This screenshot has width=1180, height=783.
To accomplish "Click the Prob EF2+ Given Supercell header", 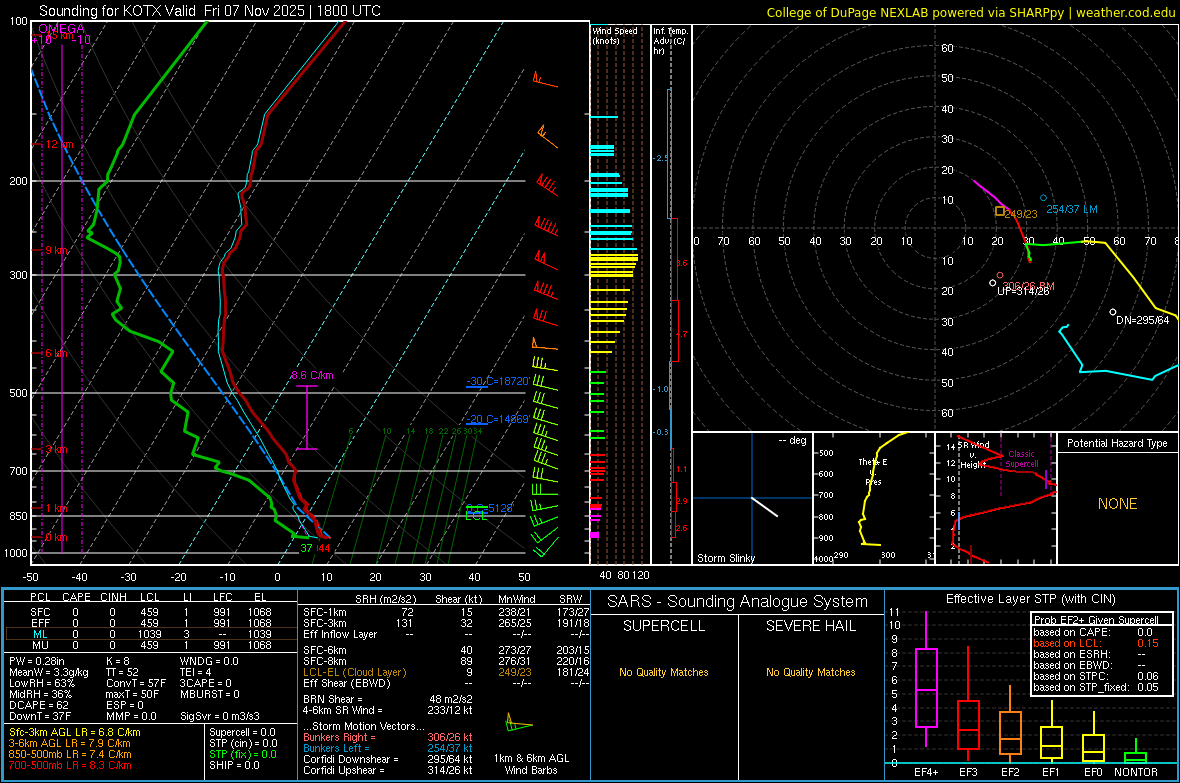I will tap(1096, 620).
